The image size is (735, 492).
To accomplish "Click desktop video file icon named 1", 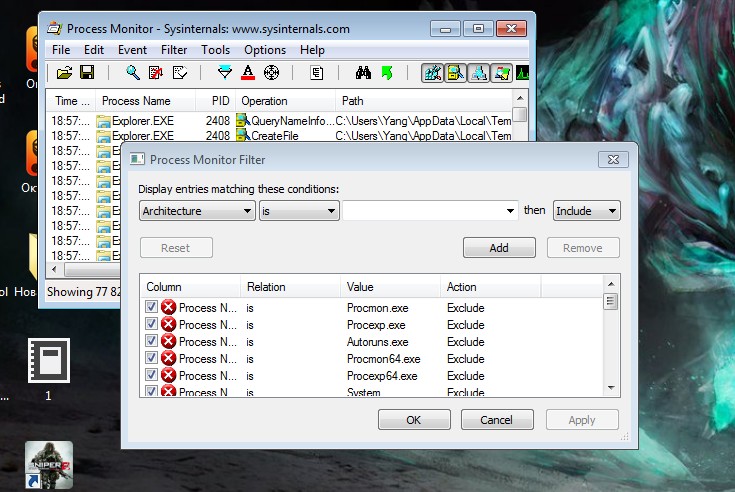I will (x=49, y=360).
